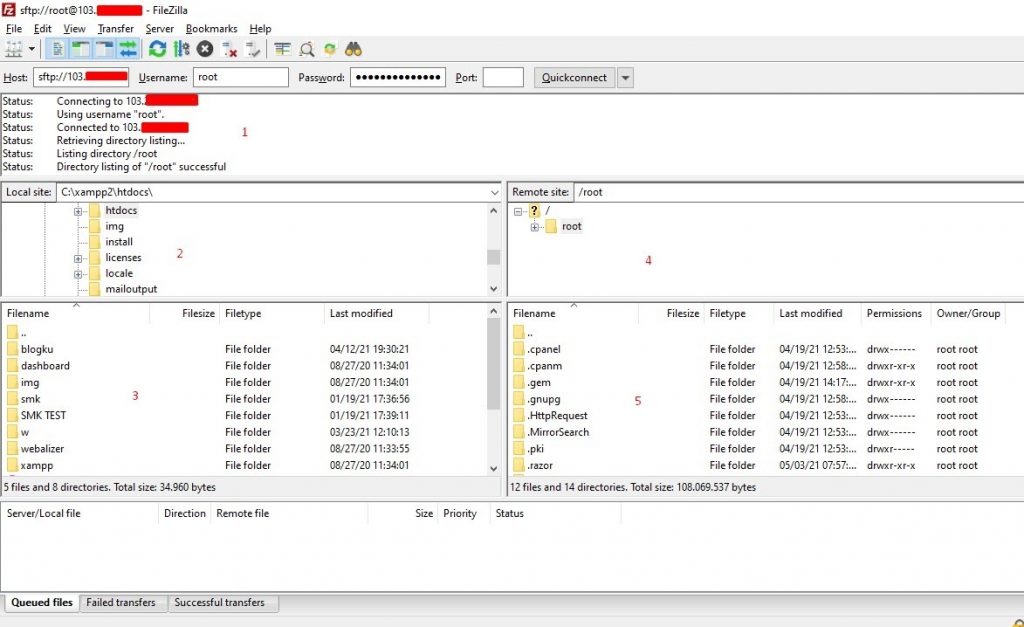This screenshot has width=1024, height=627.
Task: Expand the root folder in remote tree
Action: [x=536, y=226]
